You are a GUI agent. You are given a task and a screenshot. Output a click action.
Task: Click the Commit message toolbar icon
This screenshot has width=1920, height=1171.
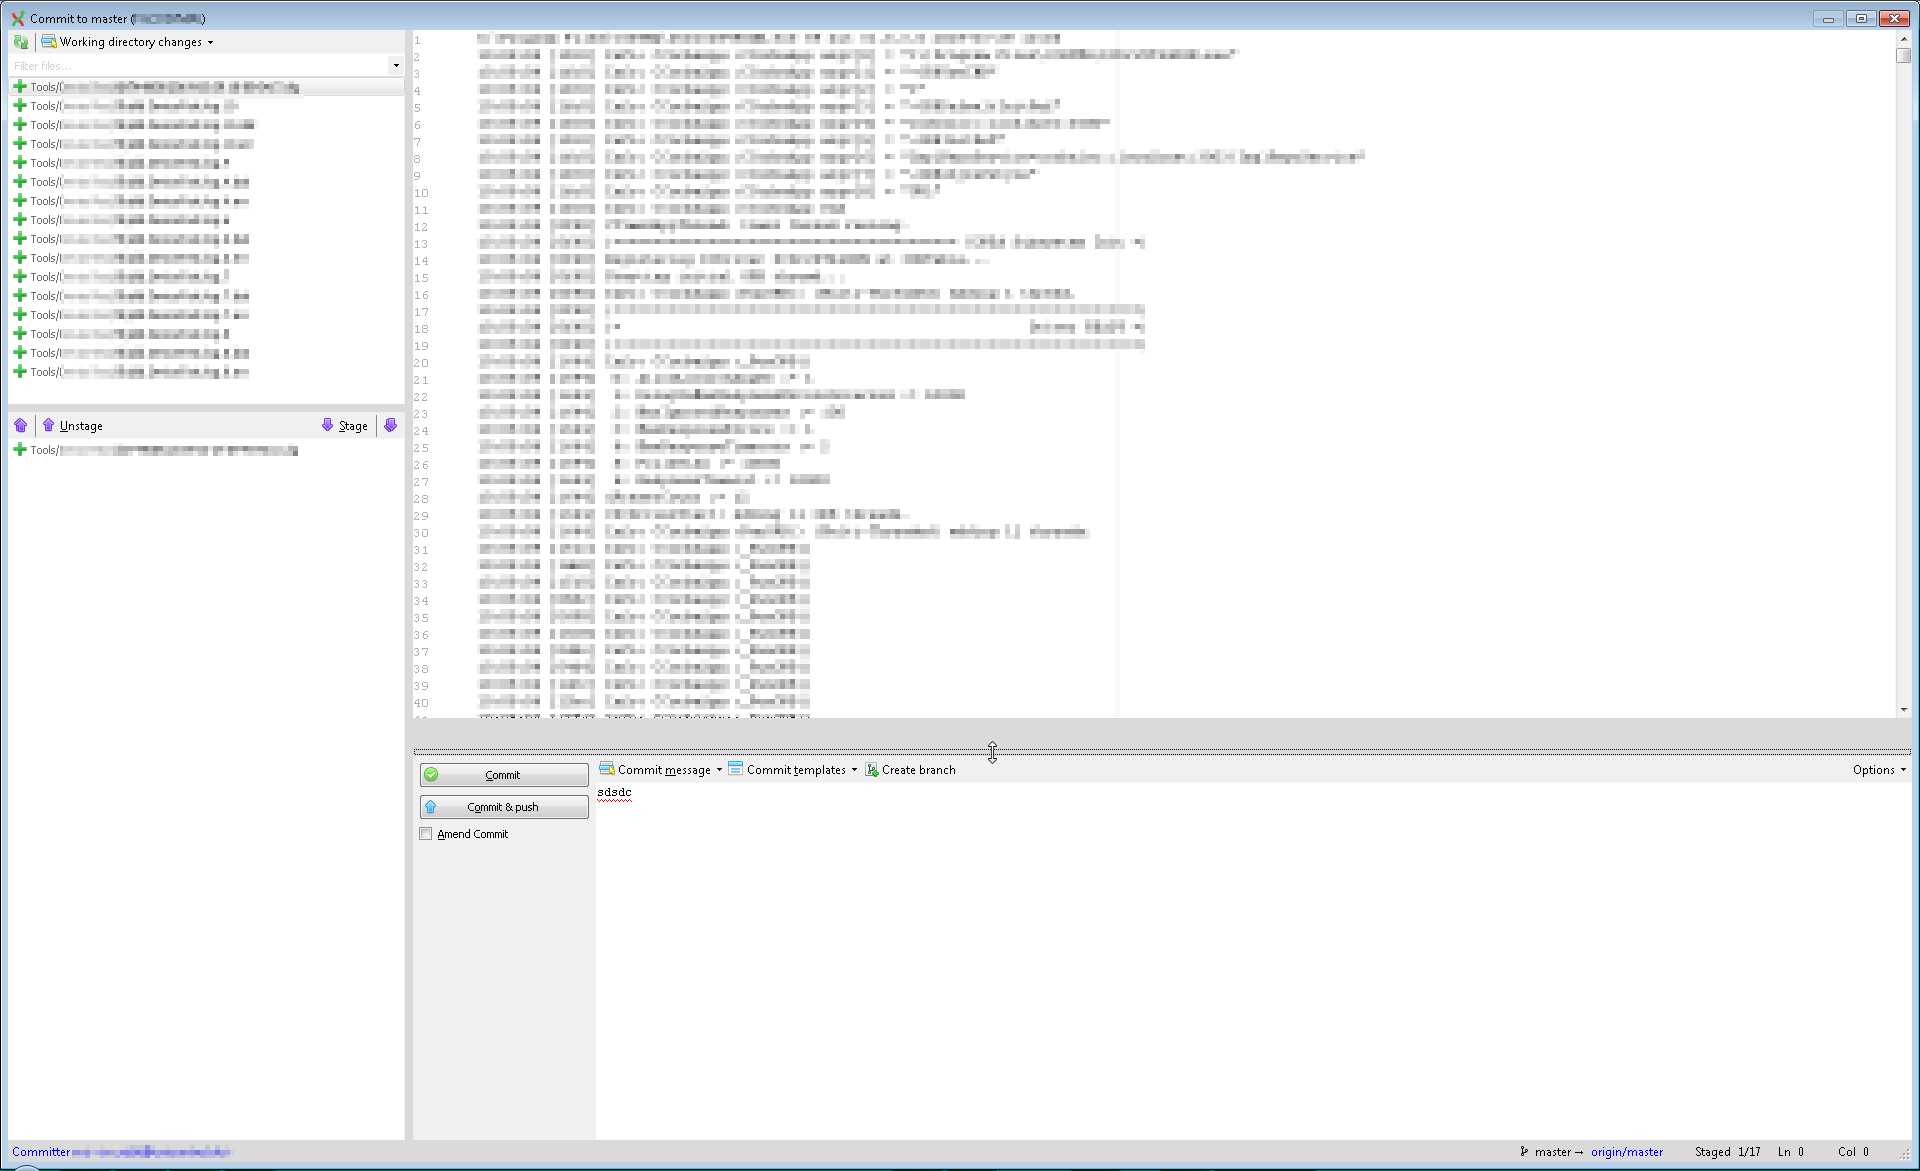(x=606, y=769)
